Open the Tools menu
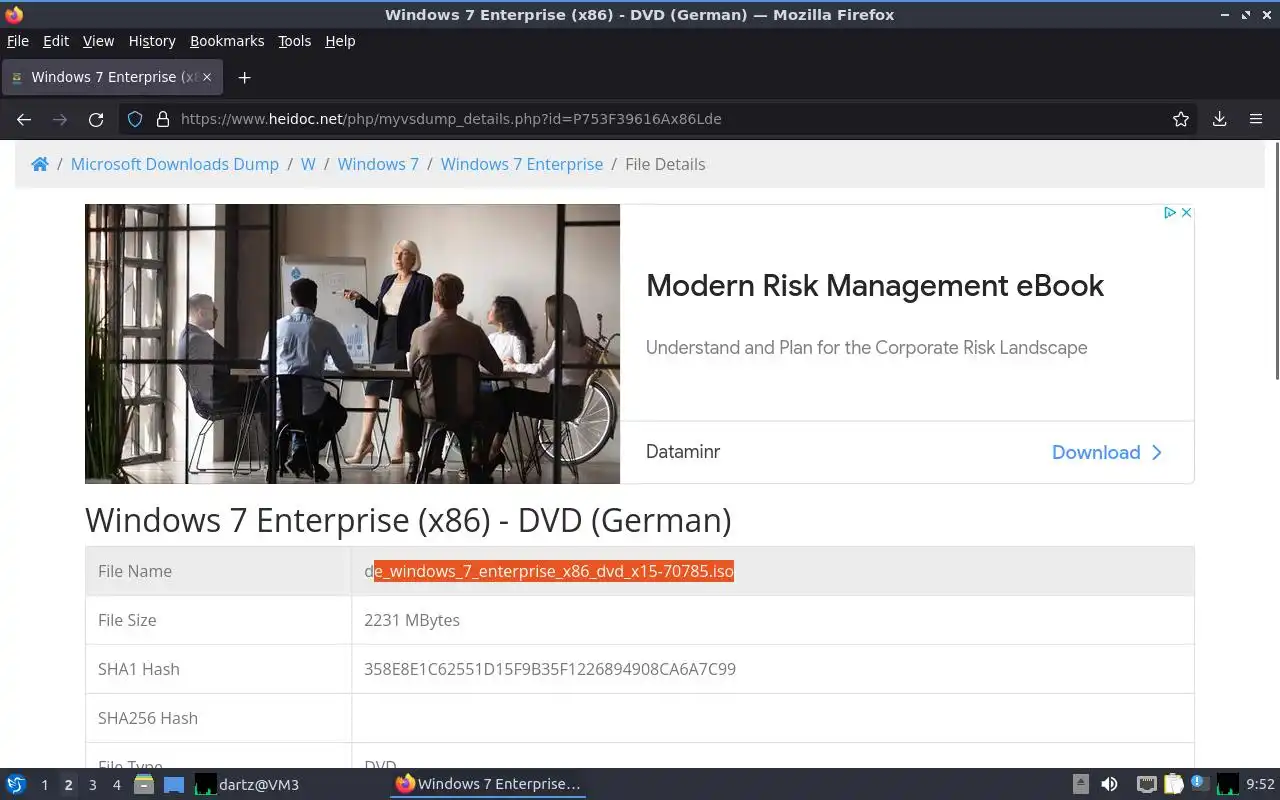The height and width of the screenshot is (800, 1280). coord(295,41)
